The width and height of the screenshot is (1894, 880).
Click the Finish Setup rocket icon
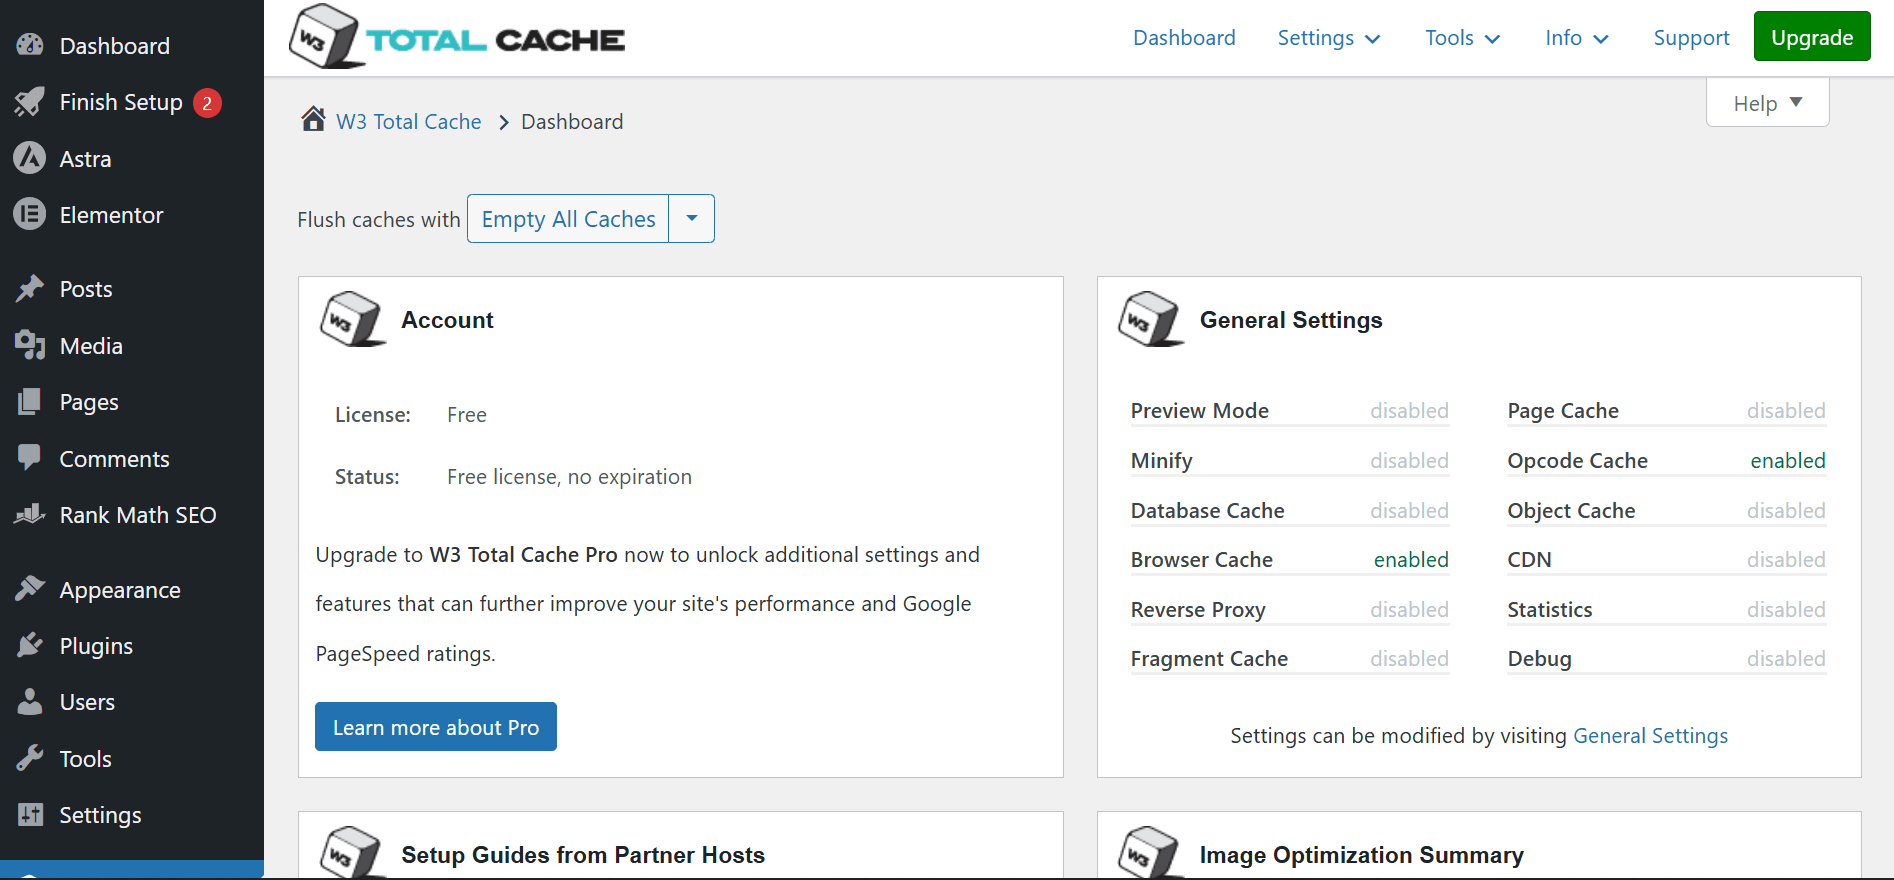pos(30,102)
